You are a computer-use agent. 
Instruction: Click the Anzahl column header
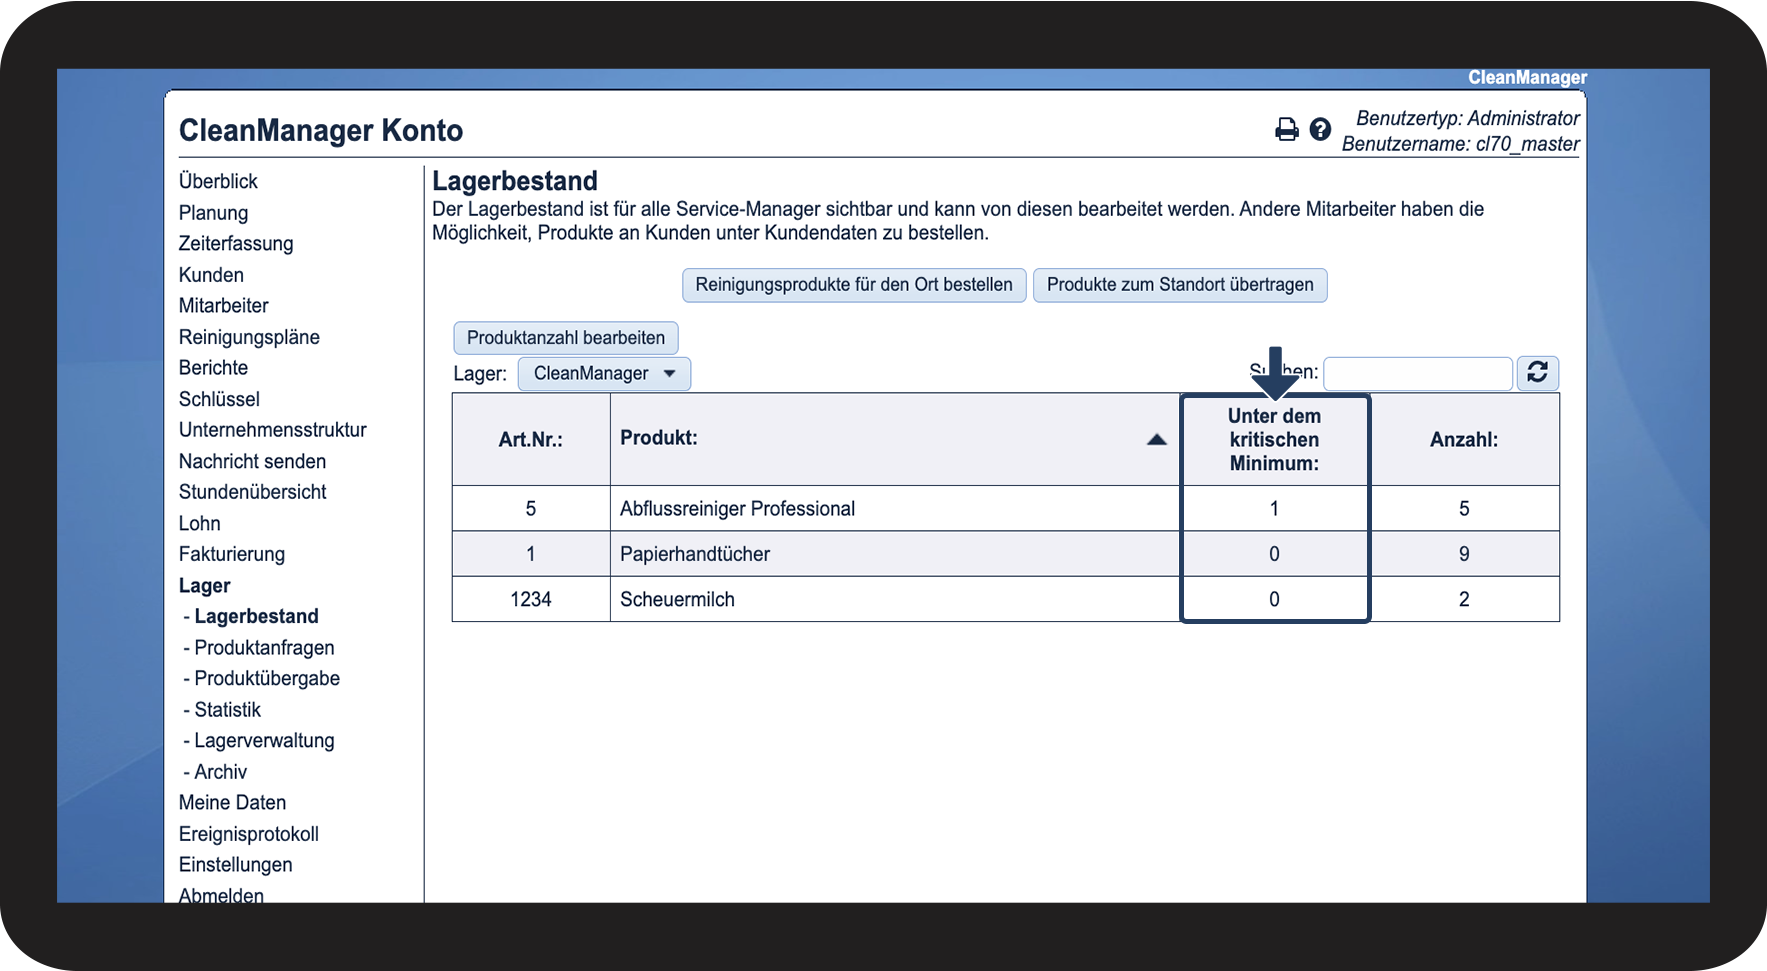(1464, 440)
